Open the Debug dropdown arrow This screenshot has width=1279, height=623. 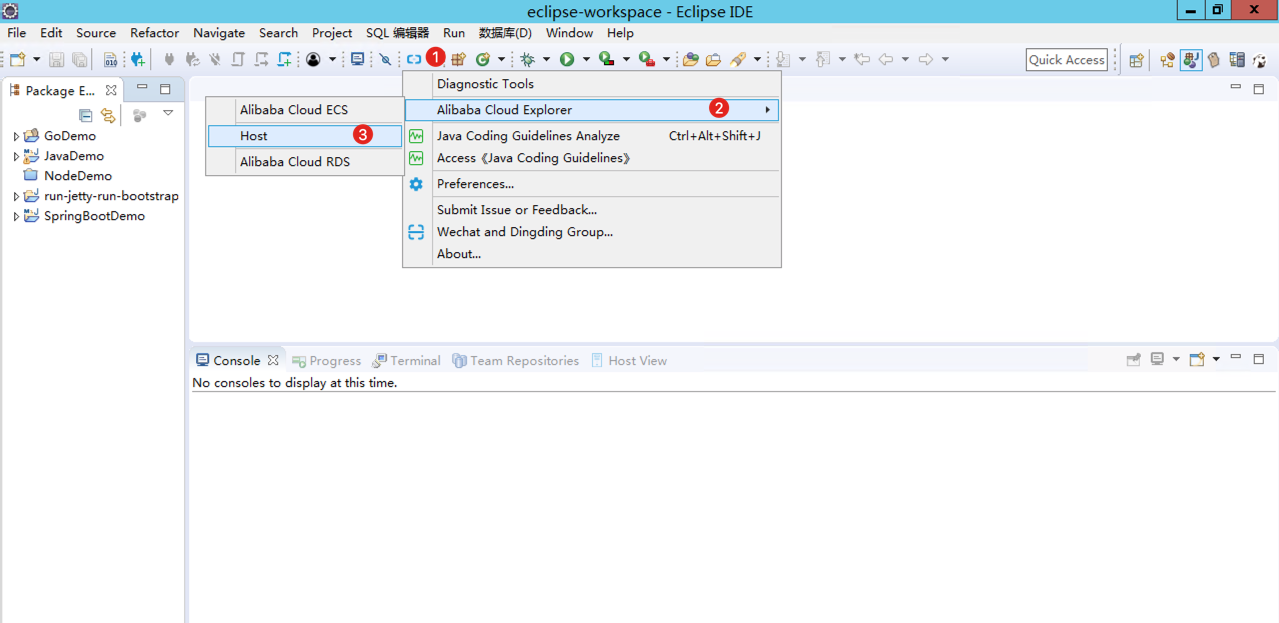546,60
